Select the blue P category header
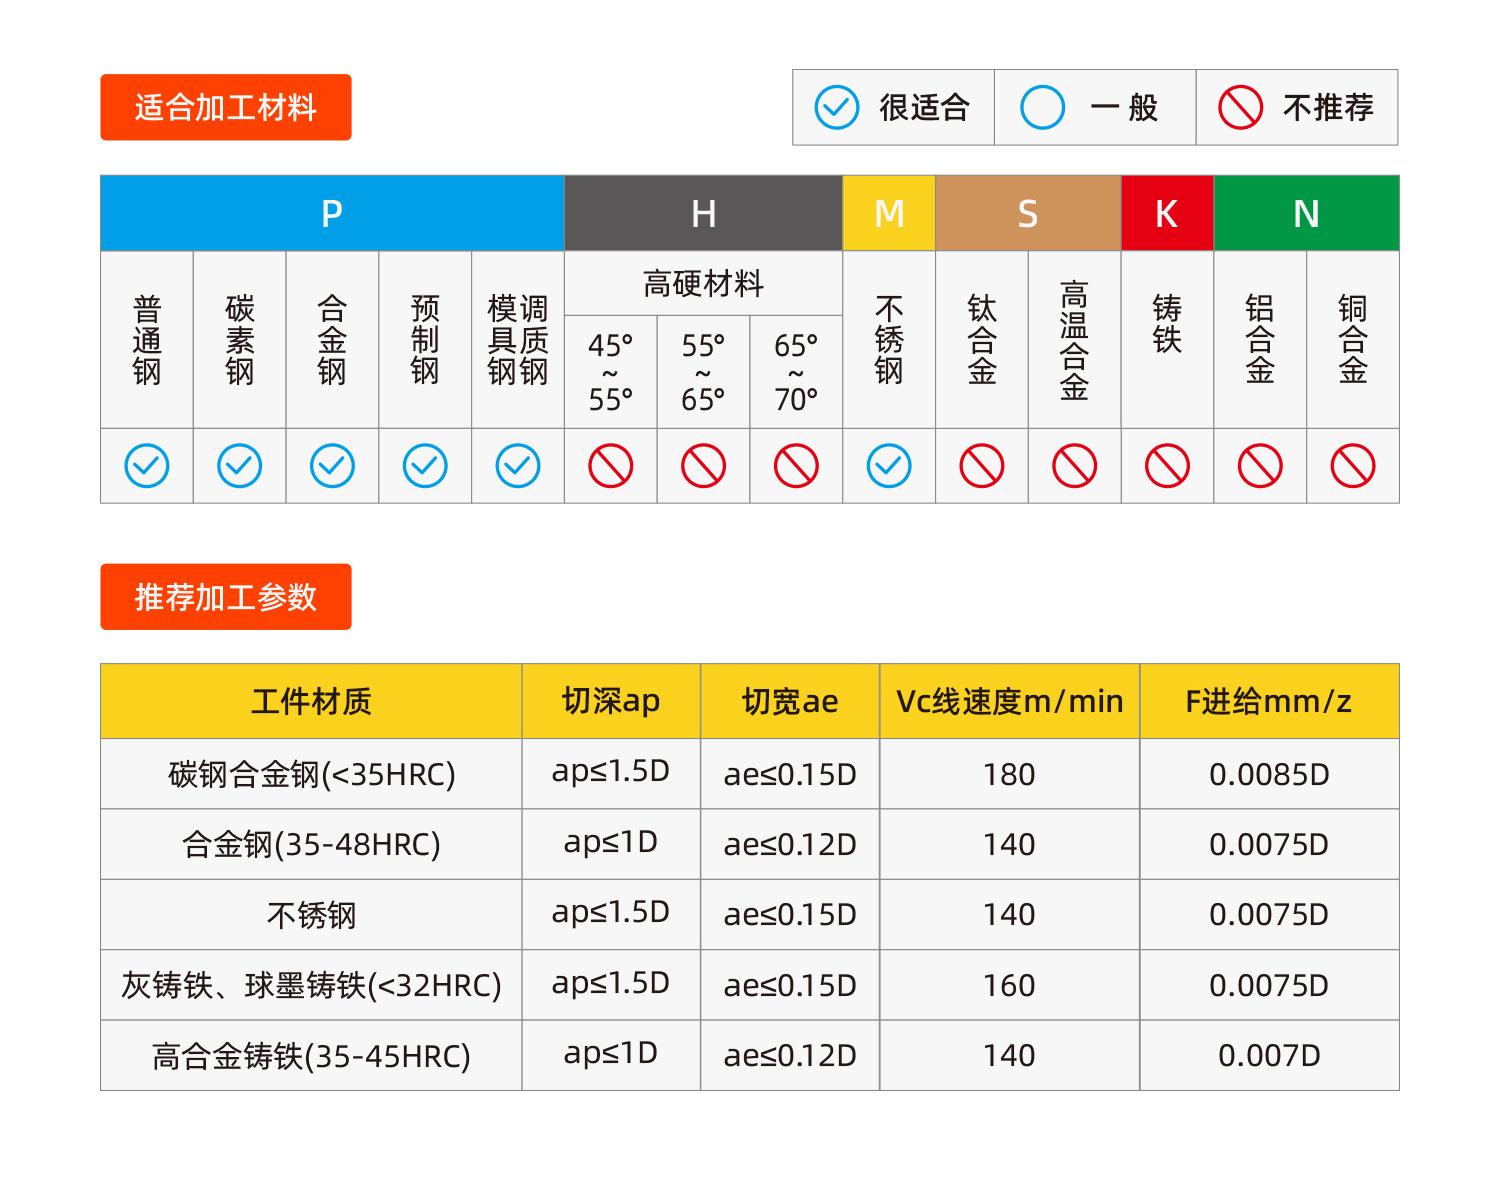 (332, 213)
